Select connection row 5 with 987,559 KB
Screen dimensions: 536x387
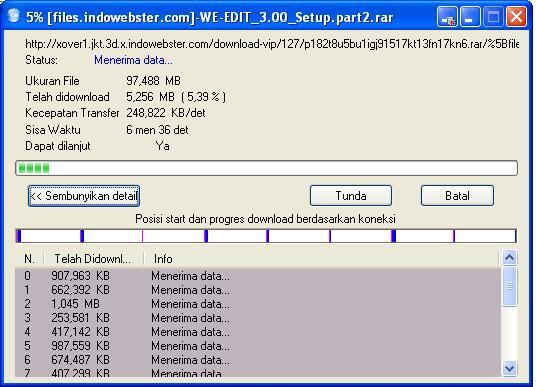point(258,346)
